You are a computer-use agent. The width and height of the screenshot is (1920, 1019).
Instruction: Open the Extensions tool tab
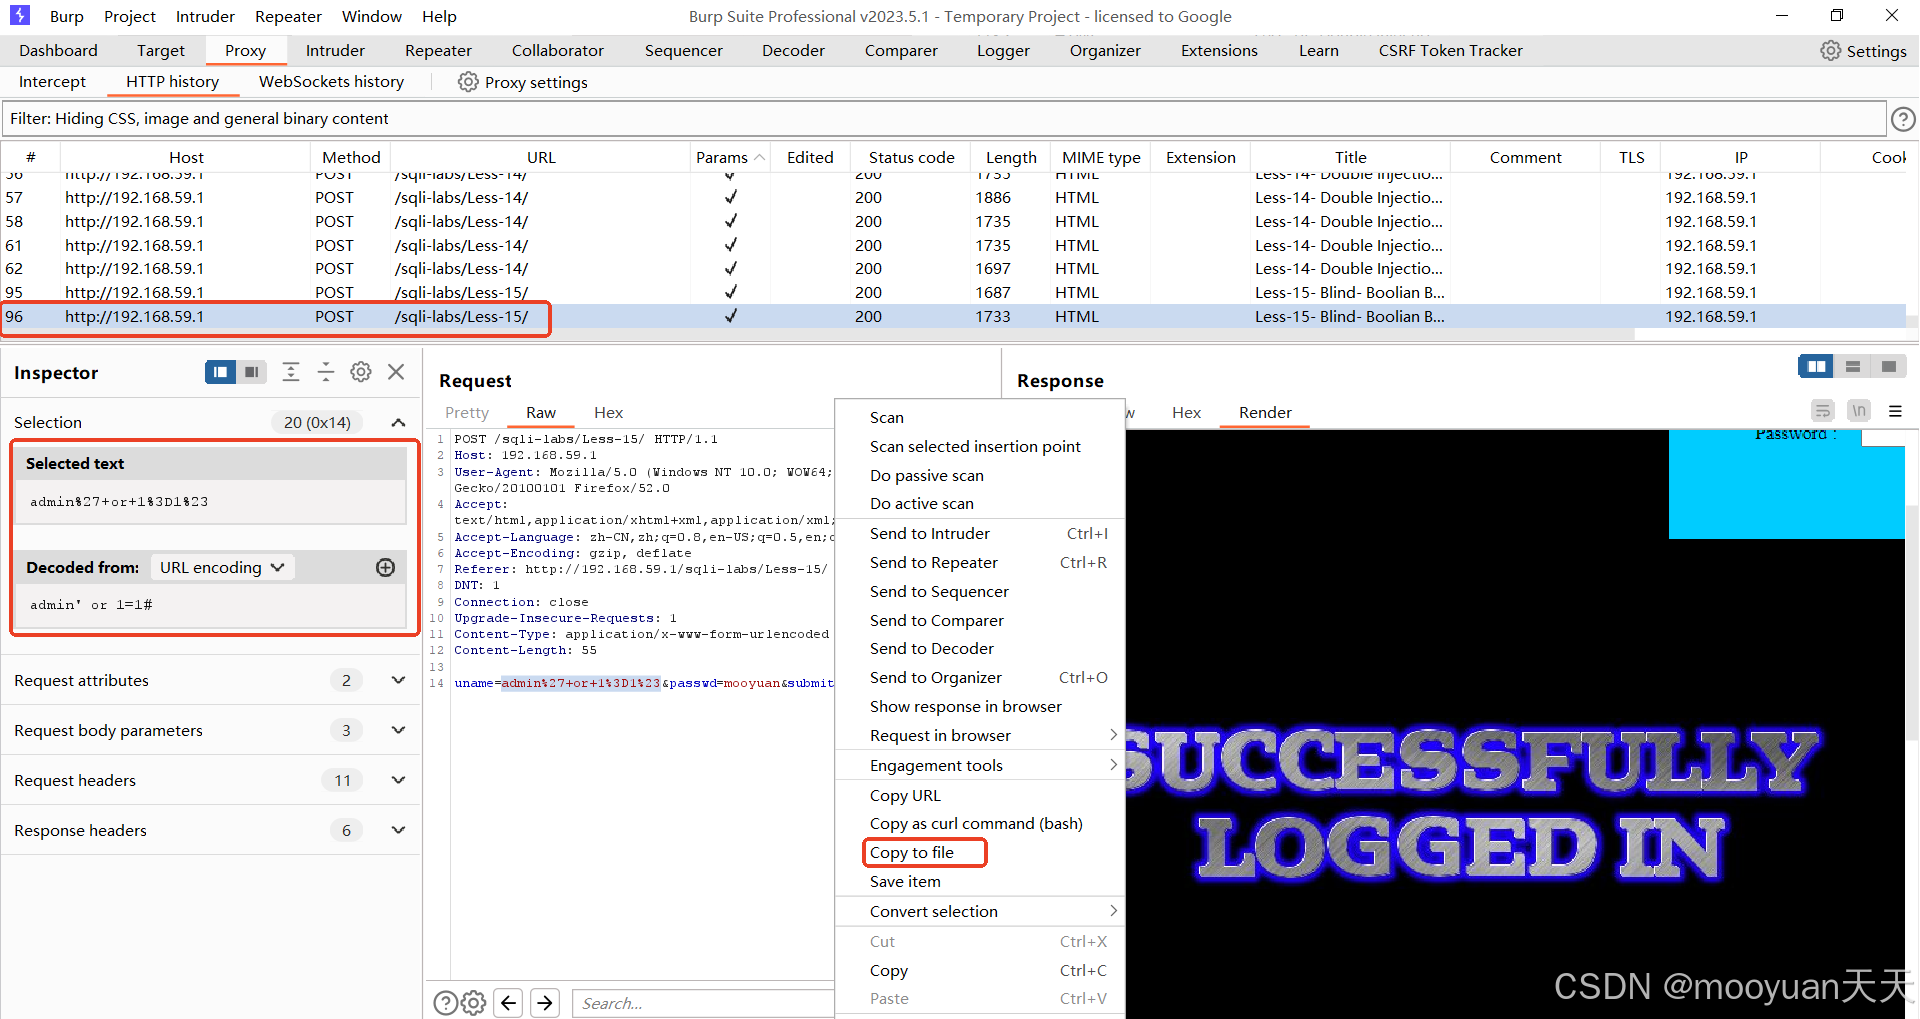pyautogui.click(x=1219, y=50)
